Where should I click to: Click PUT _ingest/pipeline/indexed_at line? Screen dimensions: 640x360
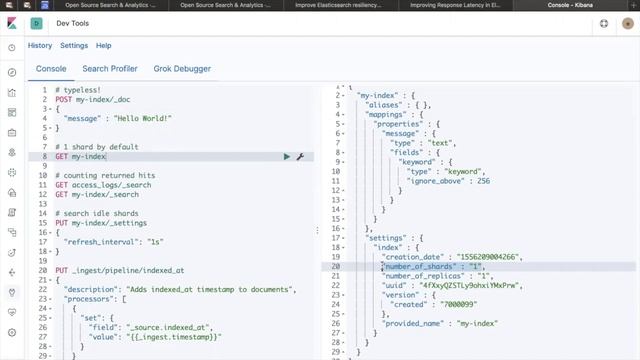(120, 271)
